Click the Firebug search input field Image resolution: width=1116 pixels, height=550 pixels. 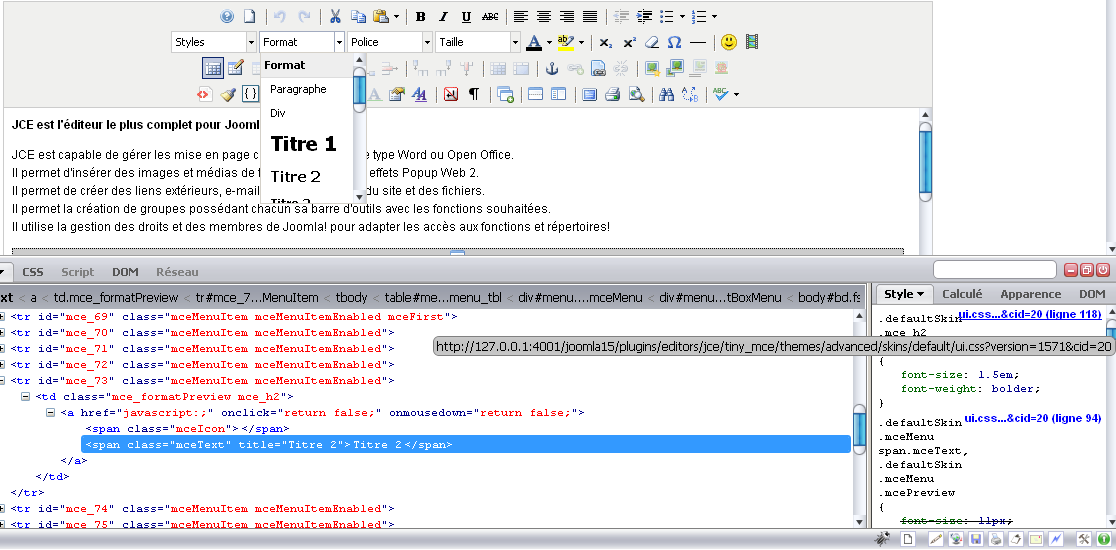(994, 270)
